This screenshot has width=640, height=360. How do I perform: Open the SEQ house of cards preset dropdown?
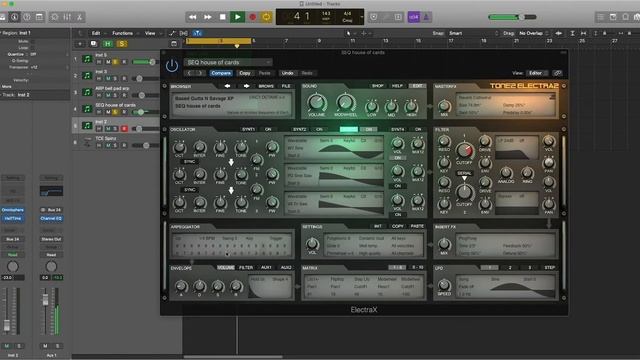(228, 62)
